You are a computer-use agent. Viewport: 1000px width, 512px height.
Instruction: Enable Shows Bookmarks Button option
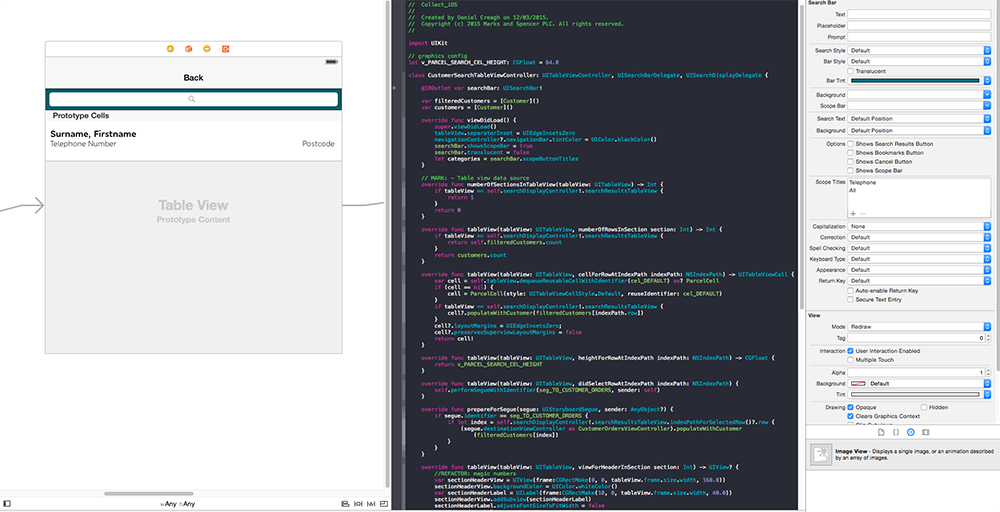coord(850,153)
